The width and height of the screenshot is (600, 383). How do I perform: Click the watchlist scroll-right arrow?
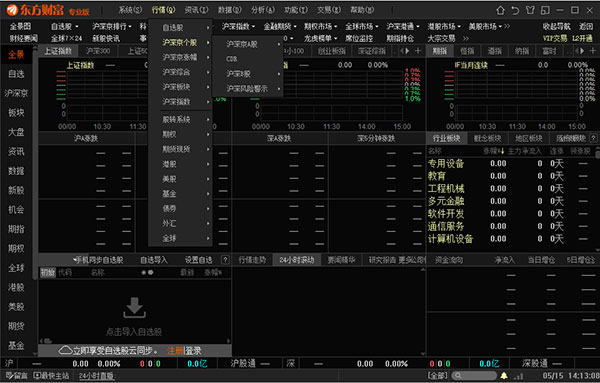click(x=229, y=341)
